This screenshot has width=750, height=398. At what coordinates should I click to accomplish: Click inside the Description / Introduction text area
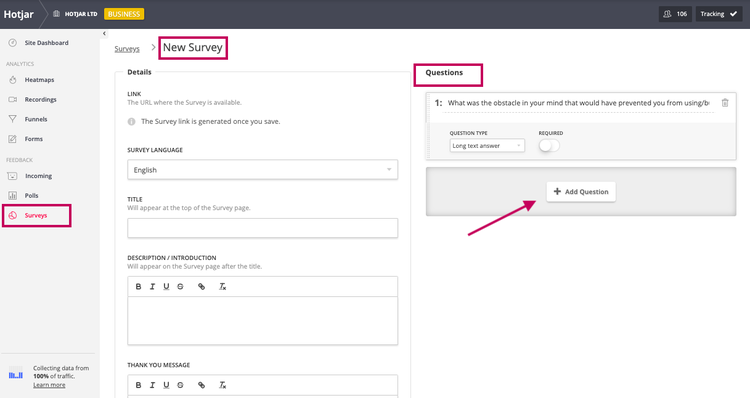click(x=263, y=321)
